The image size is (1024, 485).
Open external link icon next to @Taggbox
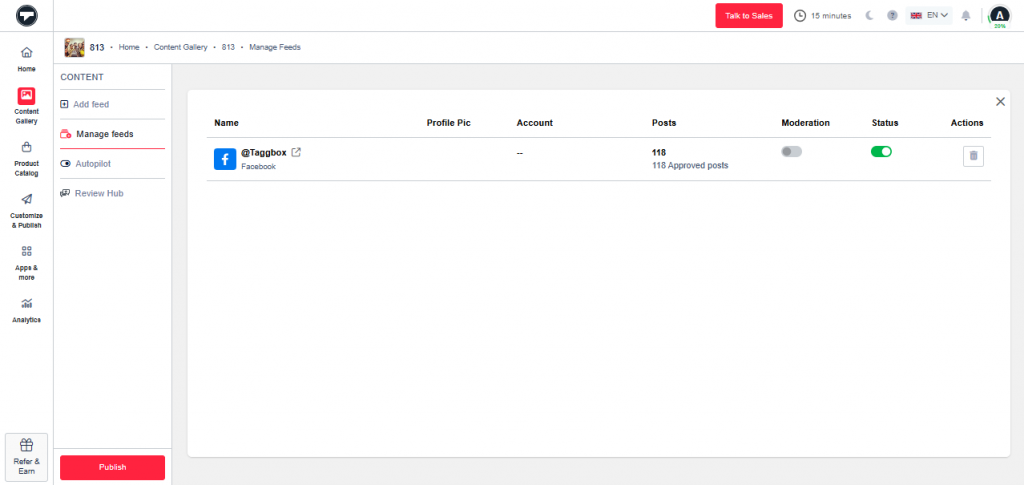(296, 152)
